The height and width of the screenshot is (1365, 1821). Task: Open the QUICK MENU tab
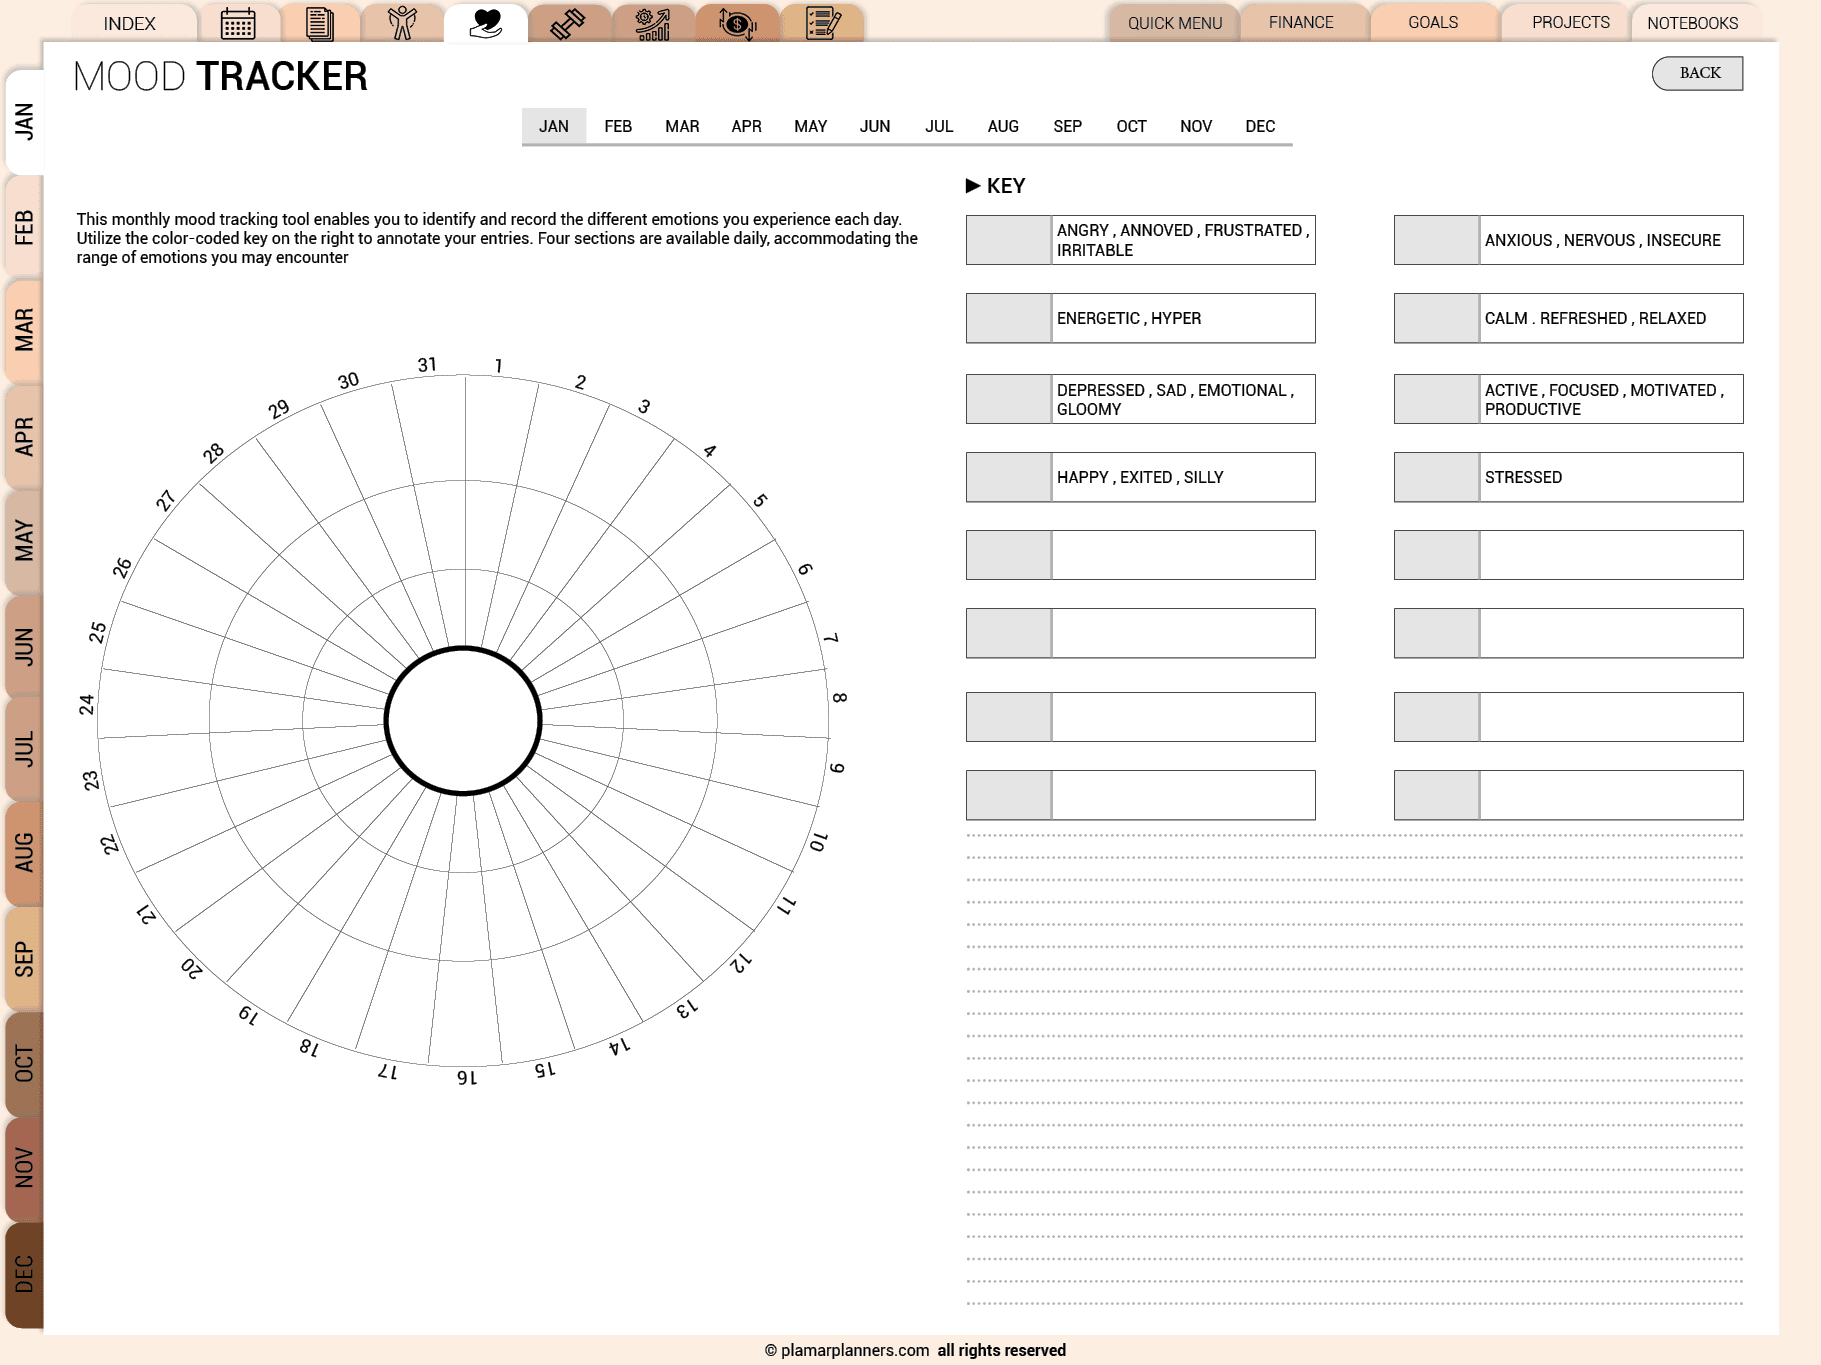(1175, 23)
